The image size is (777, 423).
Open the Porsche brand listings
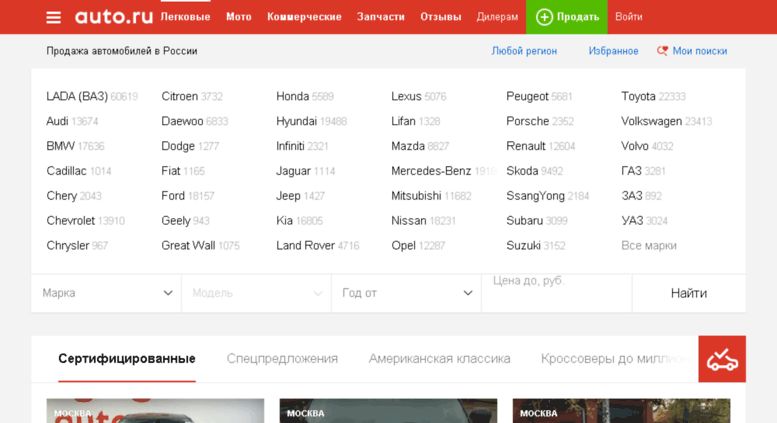click(x=528, y=121)
